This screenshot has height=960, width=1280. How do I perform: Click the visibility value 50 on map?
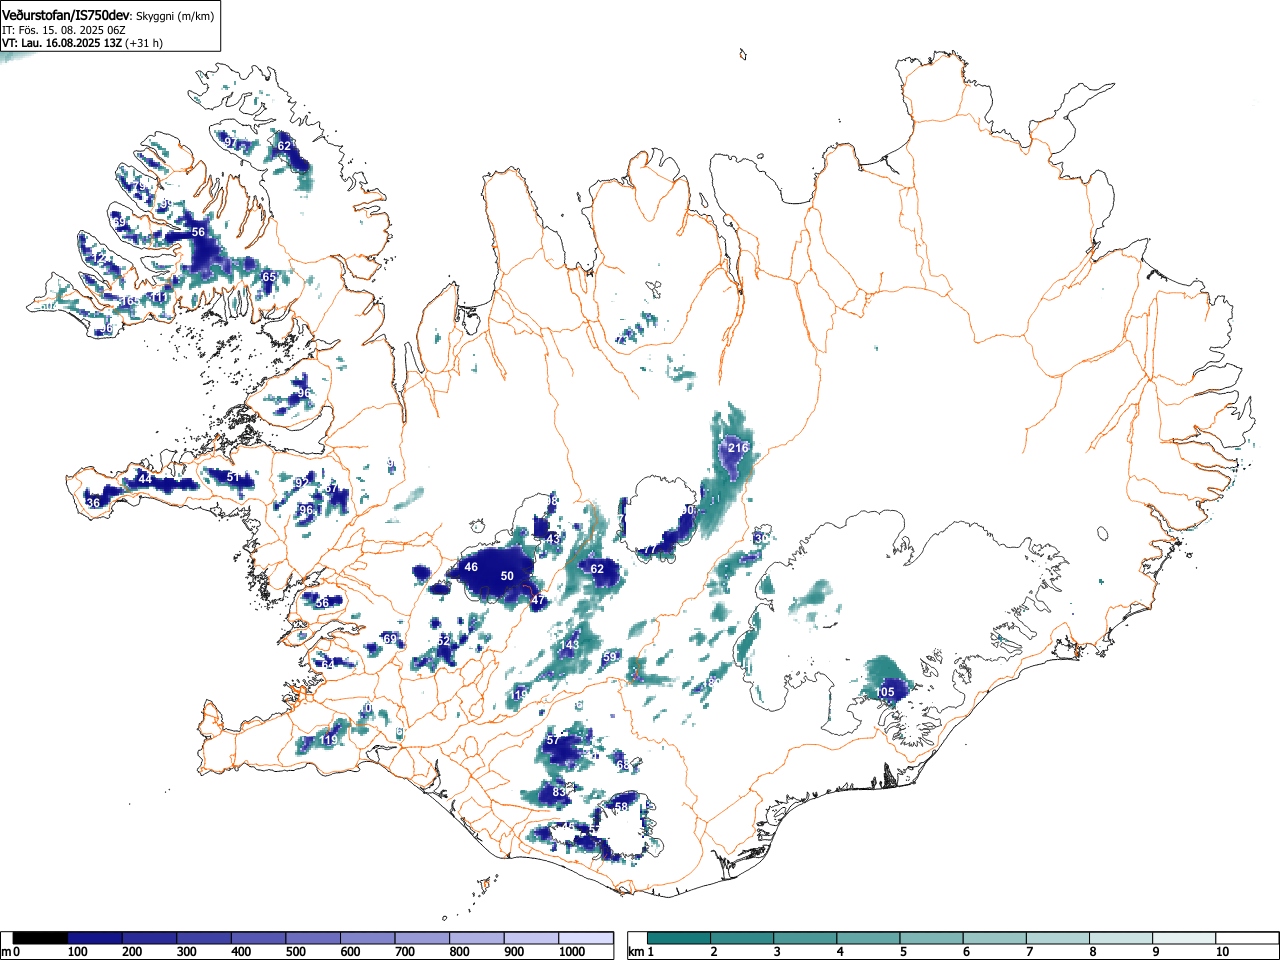tap(507, 576)
